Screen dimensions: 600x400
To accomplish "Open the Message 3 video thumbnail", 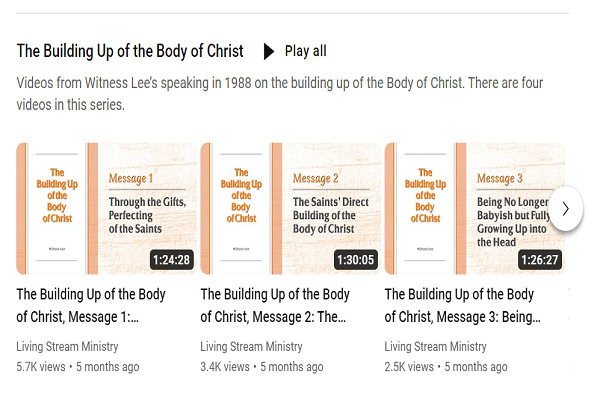I will [x=474, y=209].
